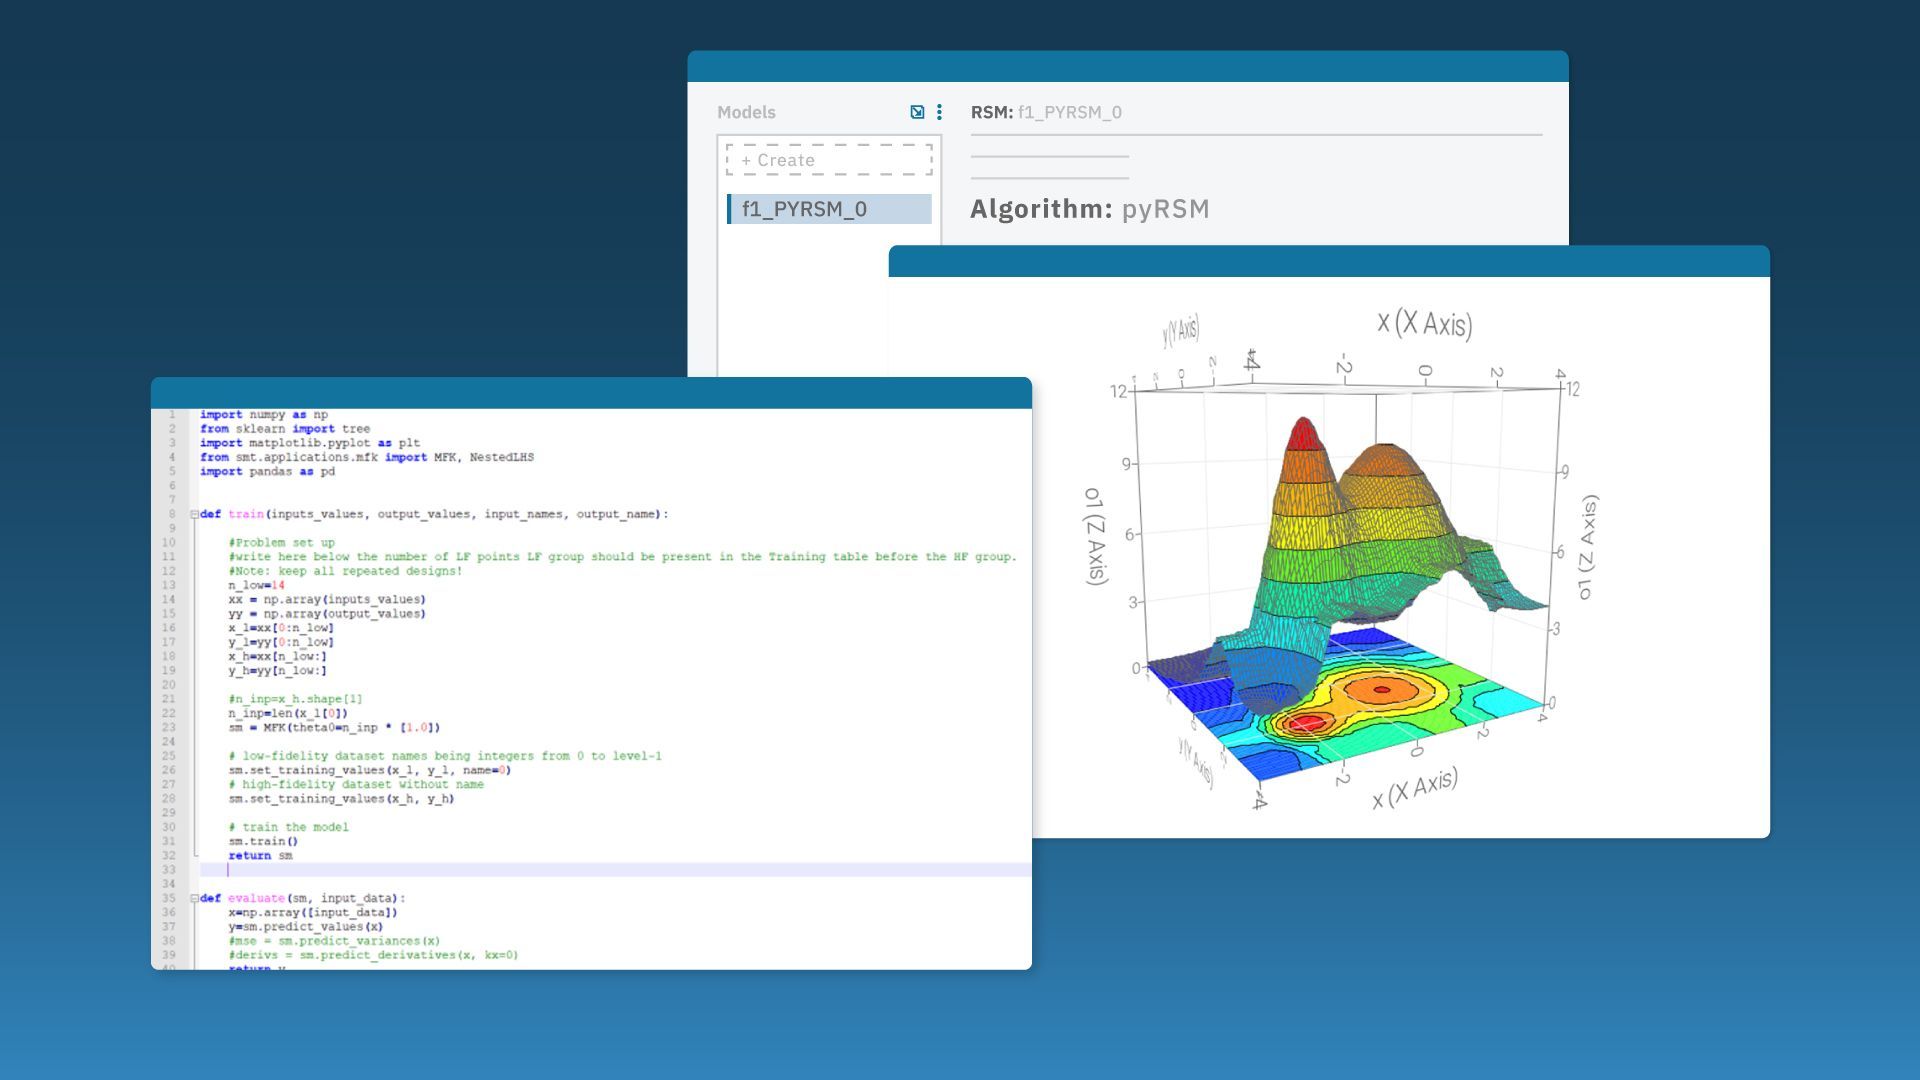Click the + Create model button
This screenshot has width=1920, height=1080.
pos(829,160)
